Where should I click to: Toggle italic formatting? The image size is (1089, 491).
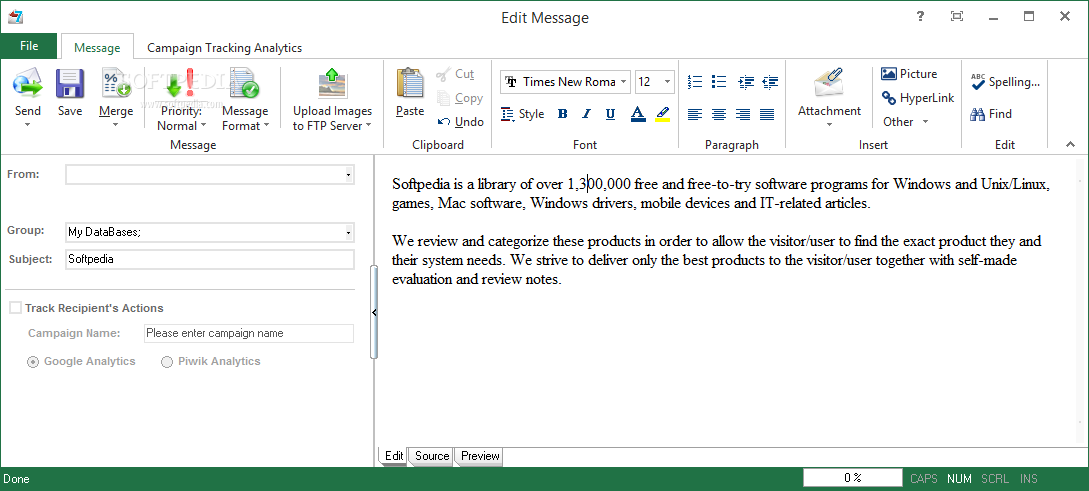[586, 114]
